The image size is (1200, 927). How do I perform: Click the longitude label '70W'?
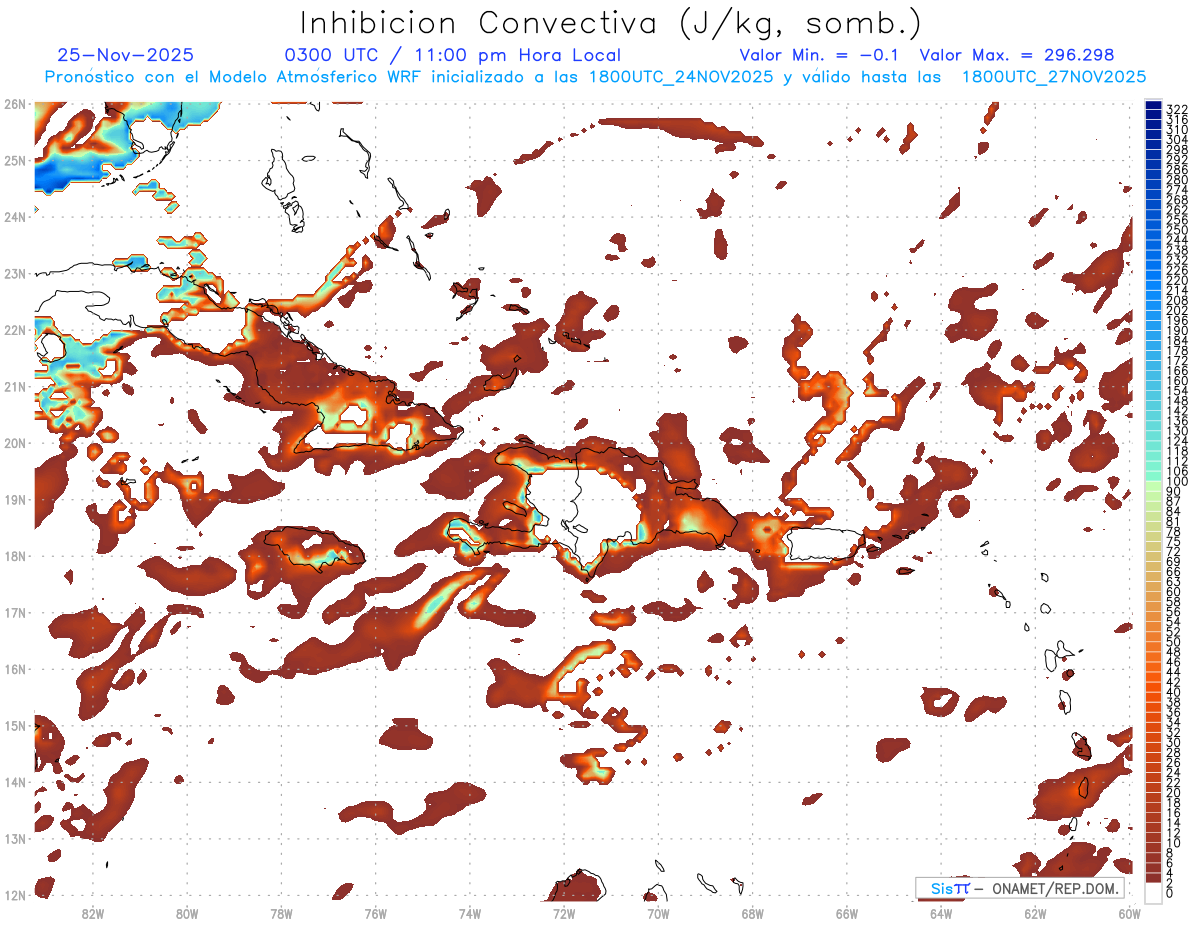point(658,913)
